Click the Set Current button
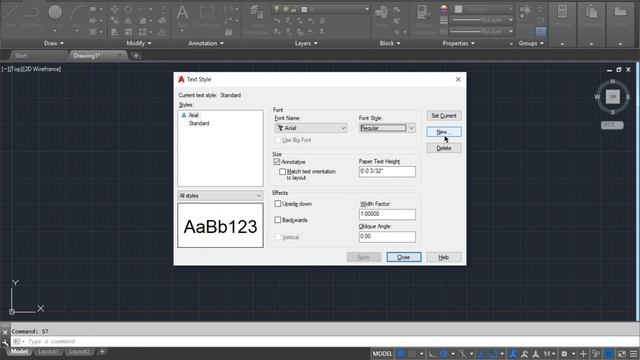Viewport: 640px width, 360px height. (x=444, y=116)
